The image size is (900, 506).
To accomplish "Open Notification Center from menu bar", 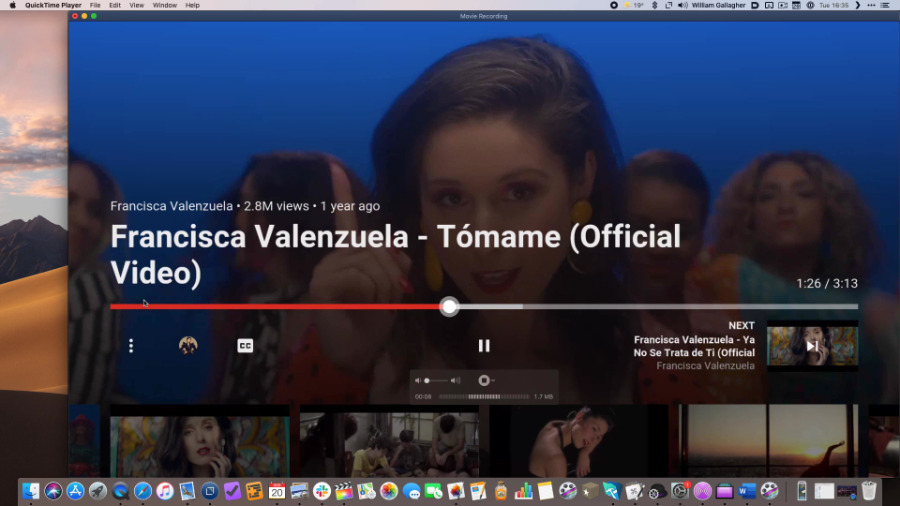I will tap(885, 5).
